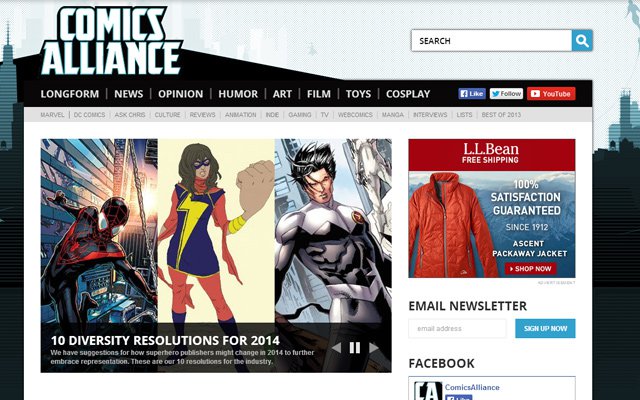The image size is (640, 400).
Task: Click the email address input field
Action: coord(457,328)
